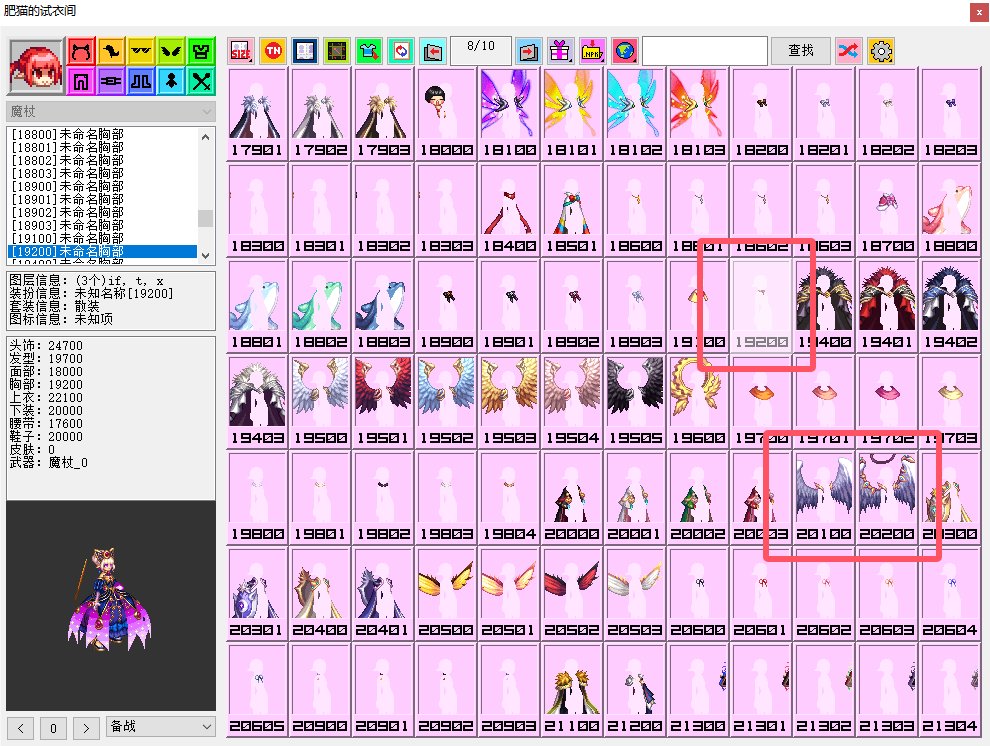Viewport: 990px width, 746px height.
Task: Click the NPK download toolbar icon
Action: tap(592, 51)
